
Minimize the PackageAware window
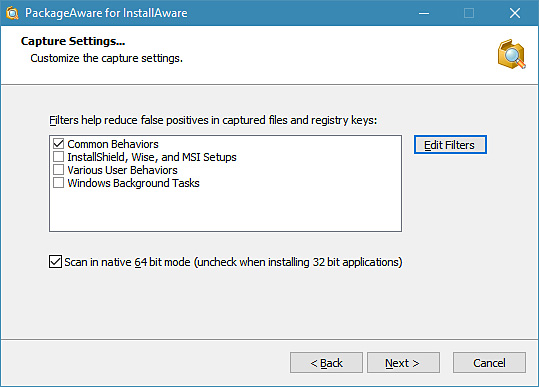[x=424, y=13]
